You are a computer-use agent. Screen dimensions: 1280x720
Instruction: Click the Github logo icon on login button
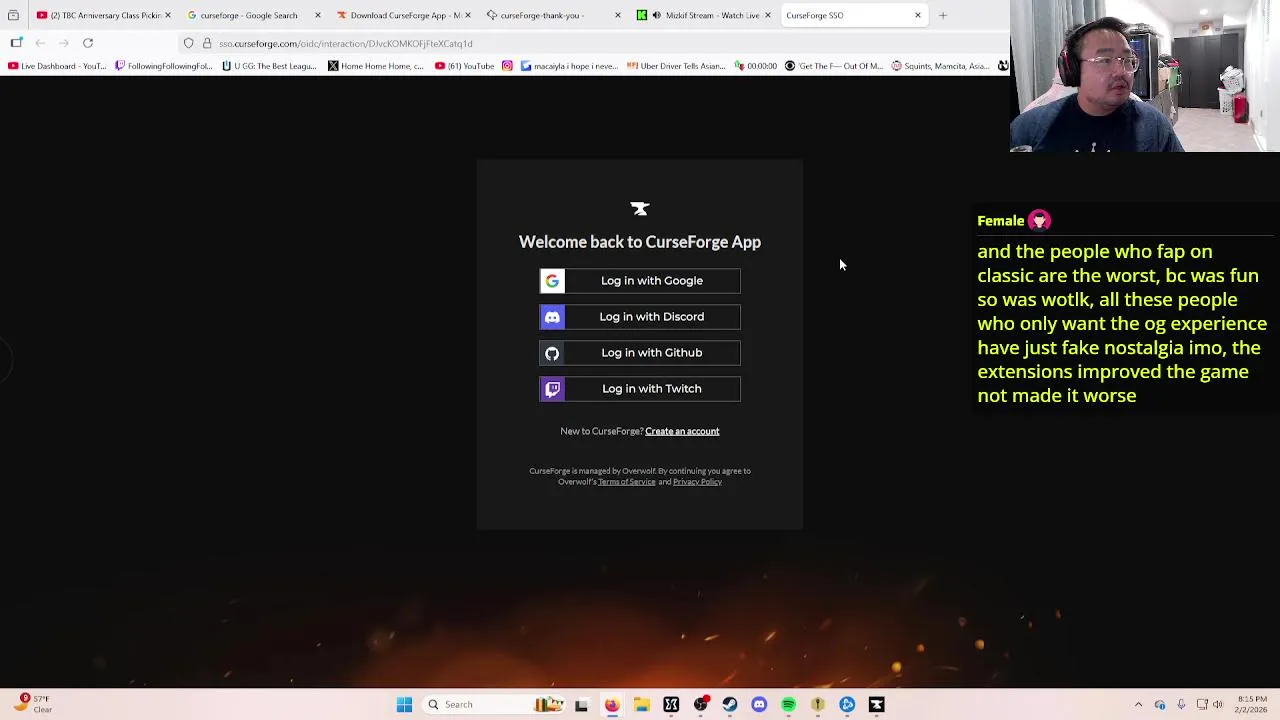552,353
